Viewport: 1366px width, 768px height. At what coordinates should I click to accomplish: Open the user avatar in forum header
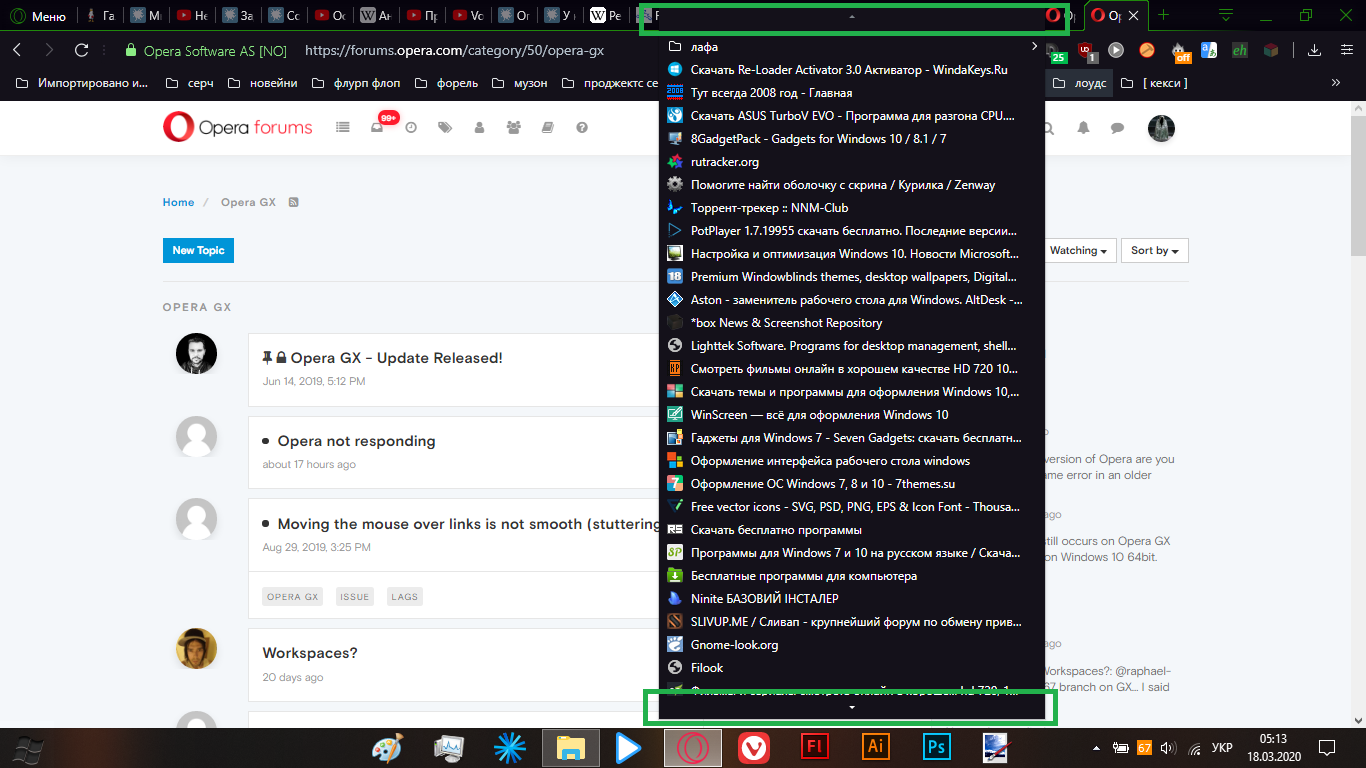1161,128
